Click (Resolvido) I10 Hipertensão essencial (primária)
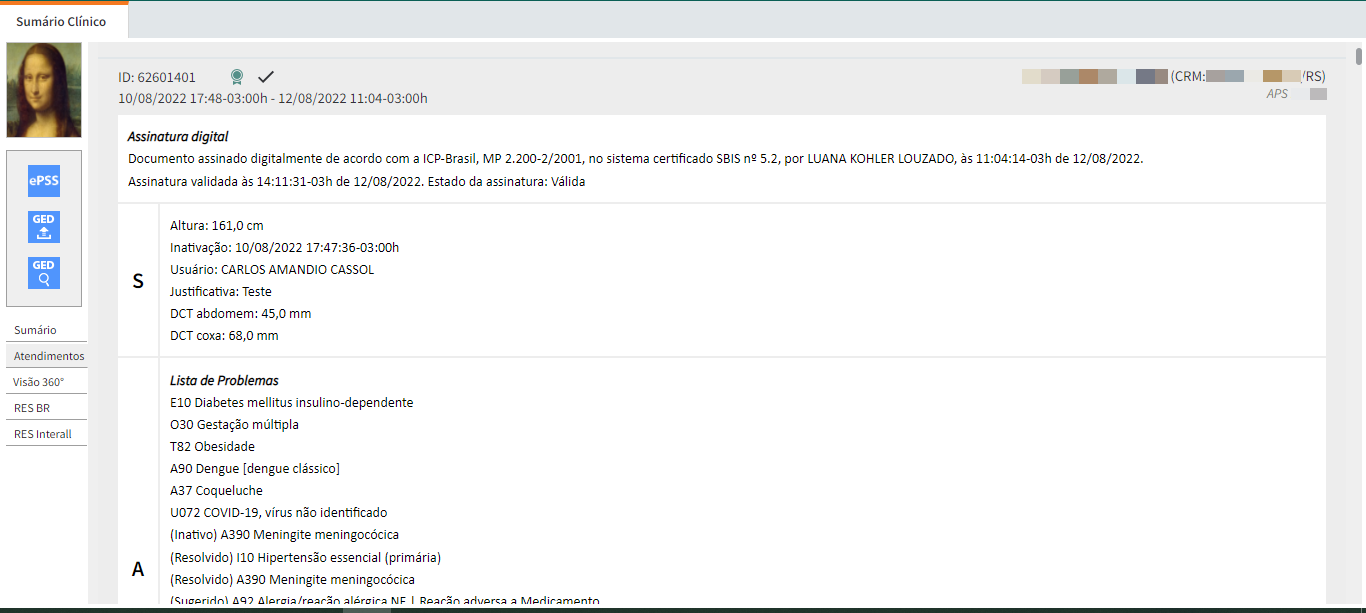The width and height of the screenshot is (1366, 613). tap(305, 557)
